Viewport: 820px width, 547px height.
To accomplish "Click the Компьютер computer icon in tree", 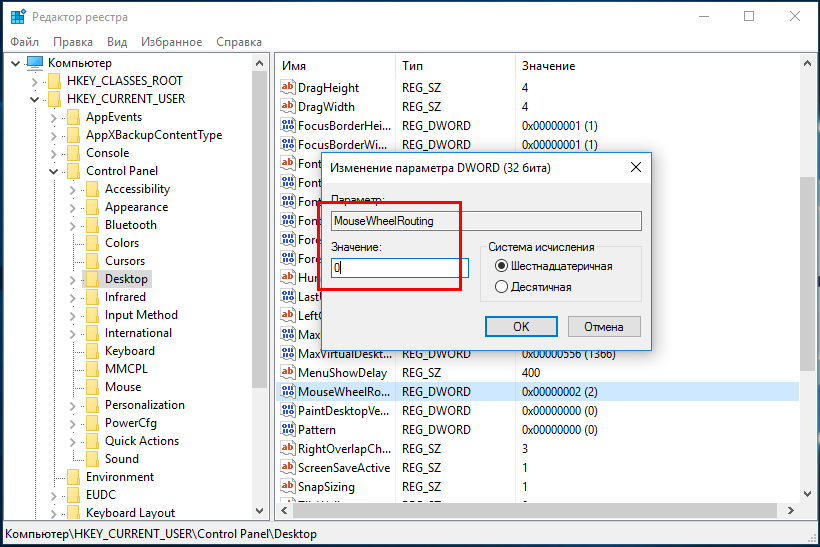I will pyautogui.click(x=35, y=63).
